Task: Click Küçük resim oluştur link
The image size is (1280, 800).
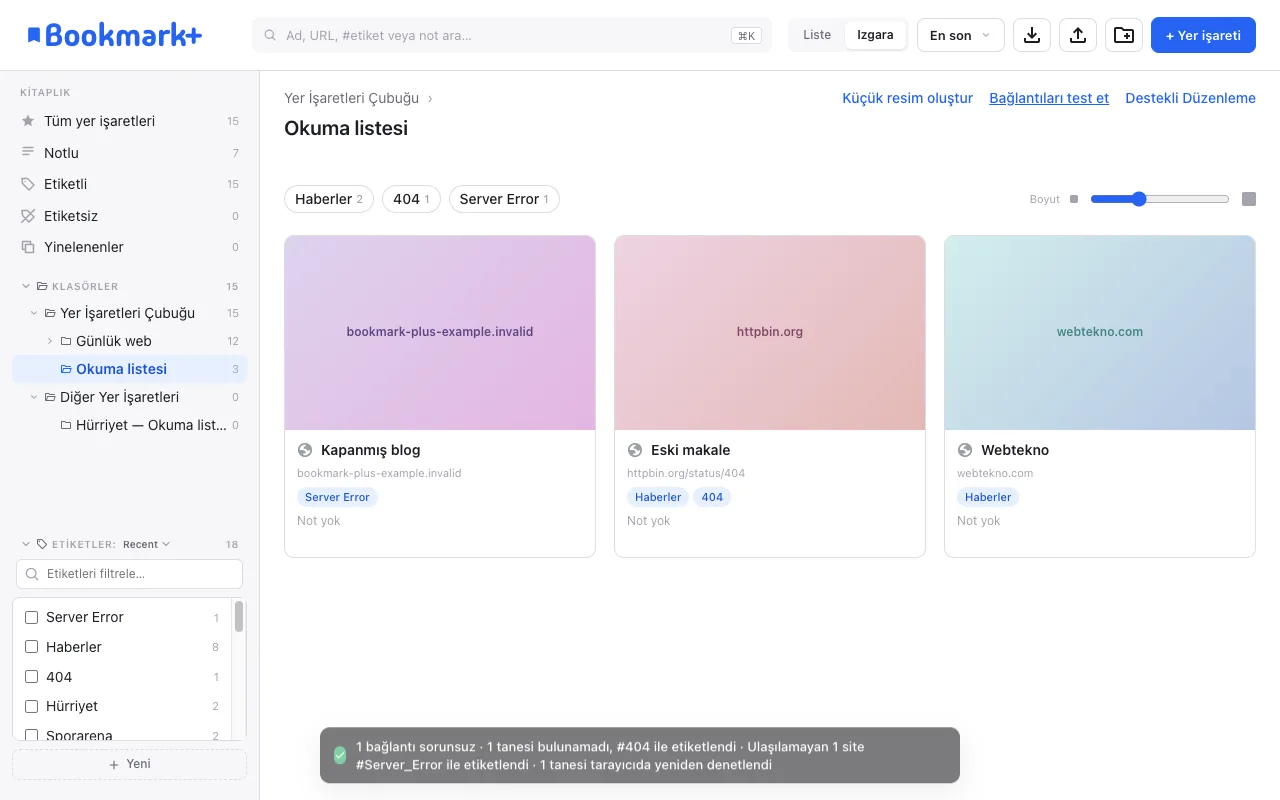Action: [907, 98]
